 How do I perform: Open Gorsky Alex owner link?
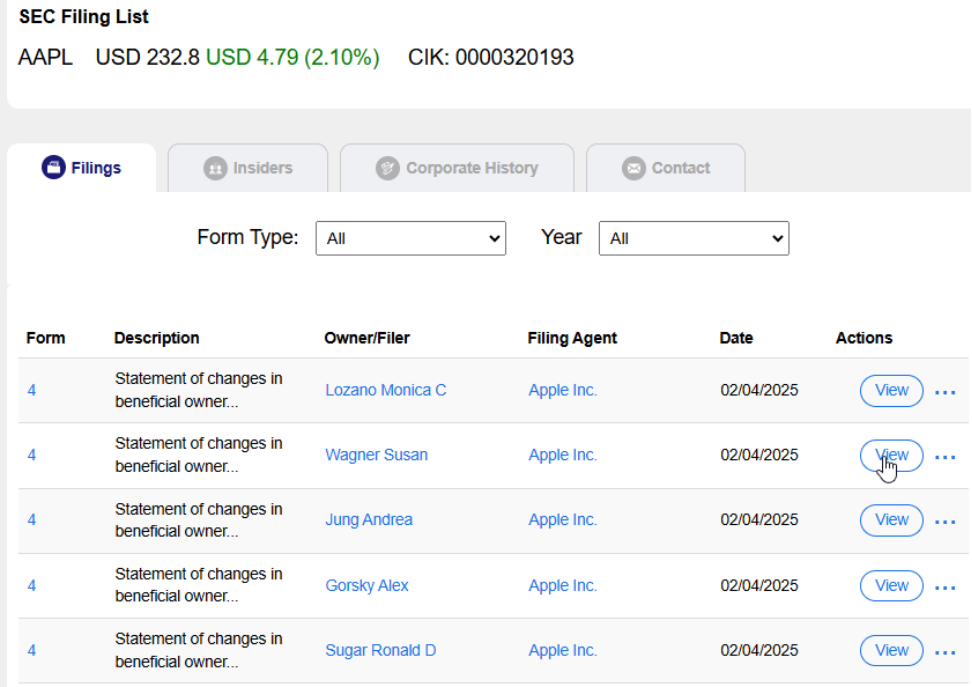click(x=366, y=586)
